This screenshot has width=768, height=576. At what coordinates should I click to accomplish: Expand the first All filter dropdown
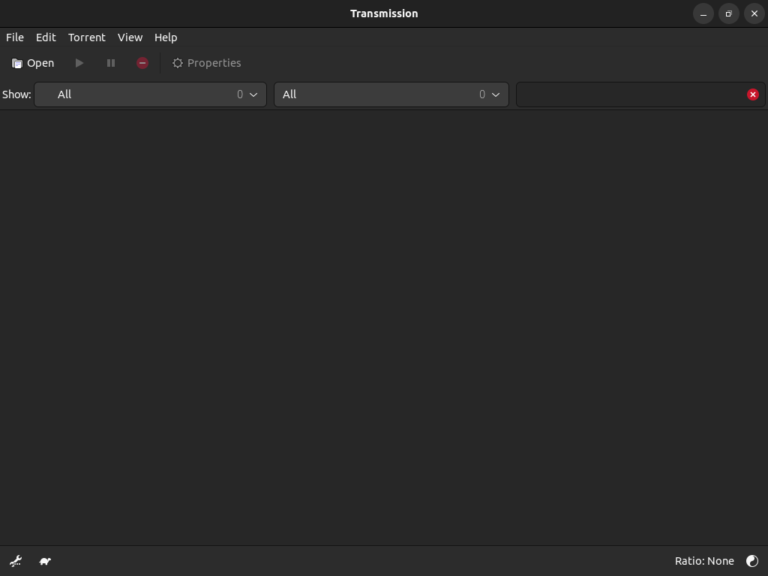click(150, 94)
